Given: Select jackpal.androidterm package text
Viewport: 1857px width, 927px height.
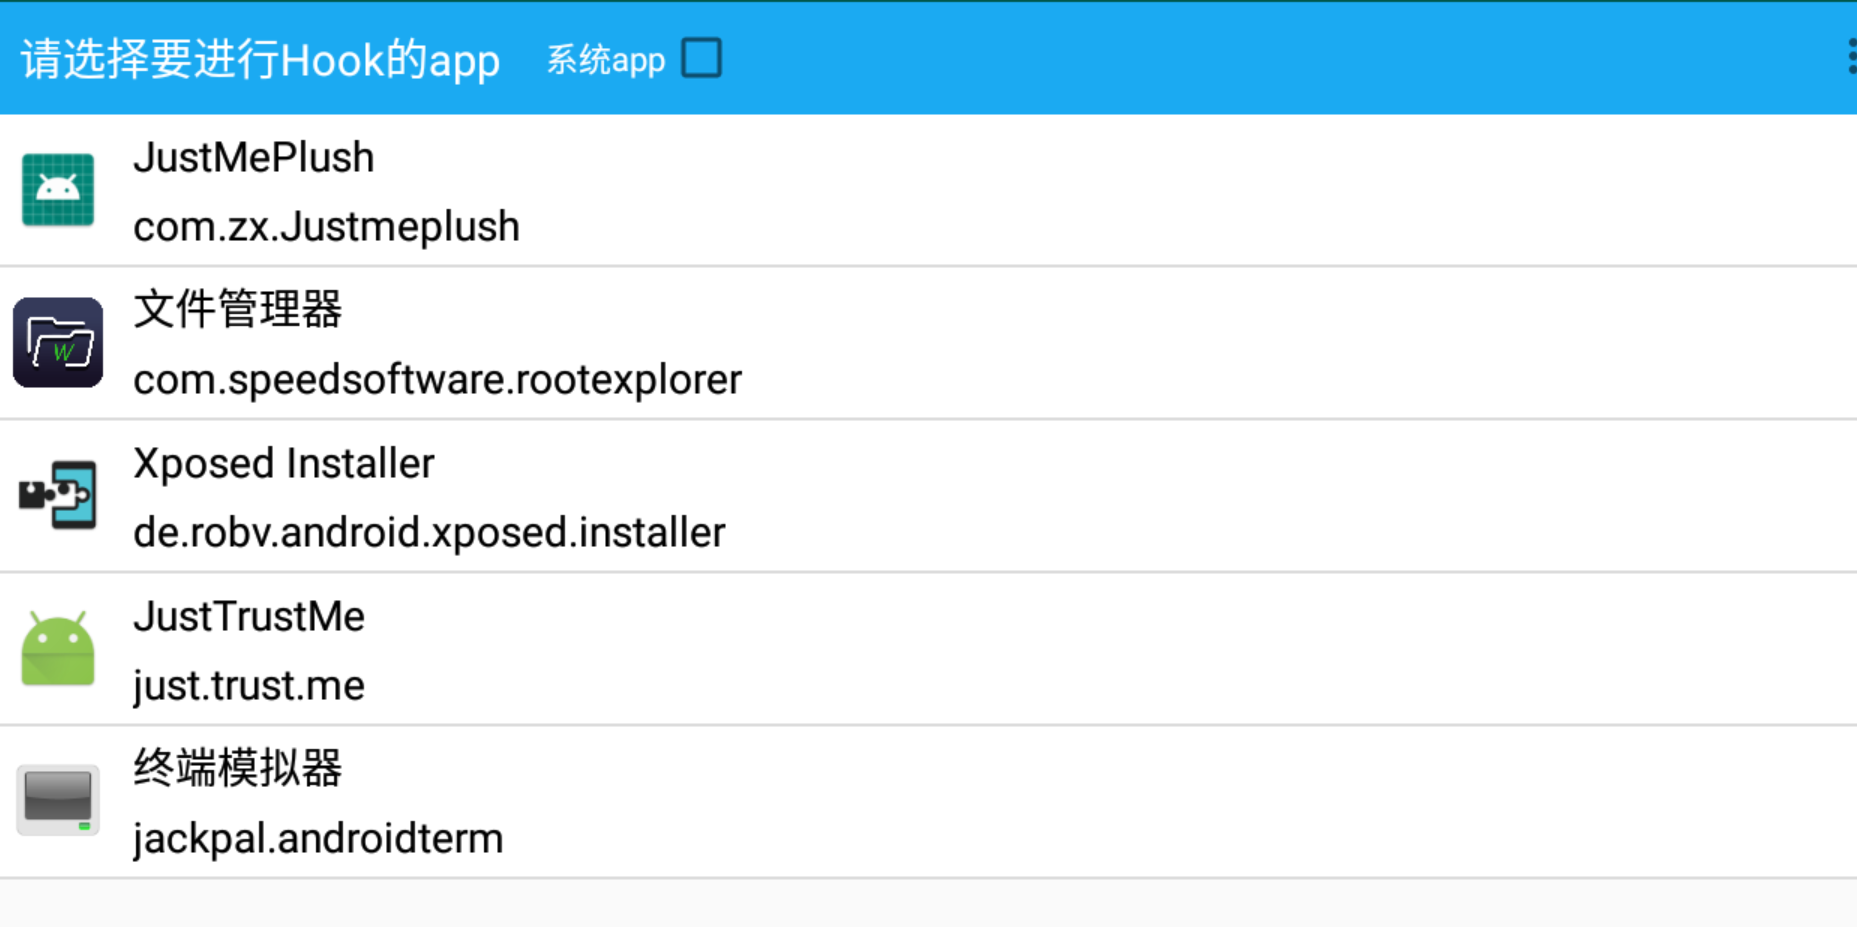Looking at the screenshot, I should (x=318, y=839).
